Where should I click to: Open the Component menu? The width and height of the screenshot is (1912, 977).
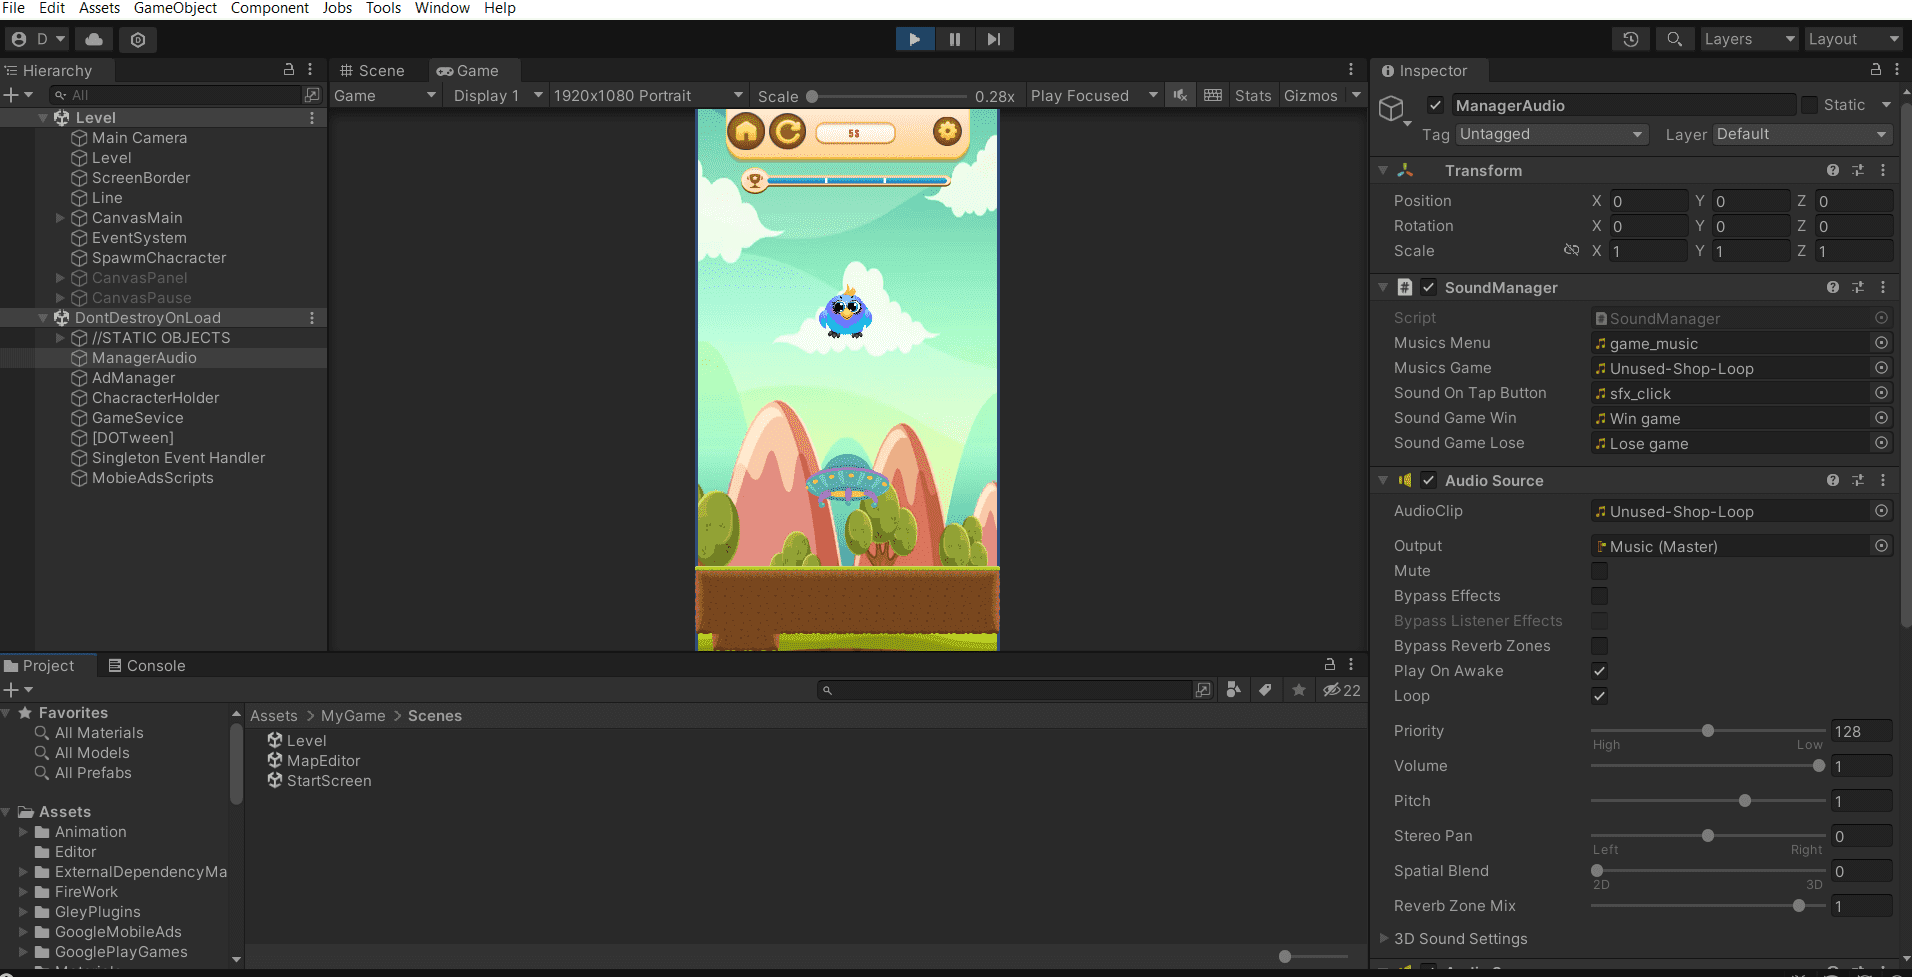coord(269,8)
